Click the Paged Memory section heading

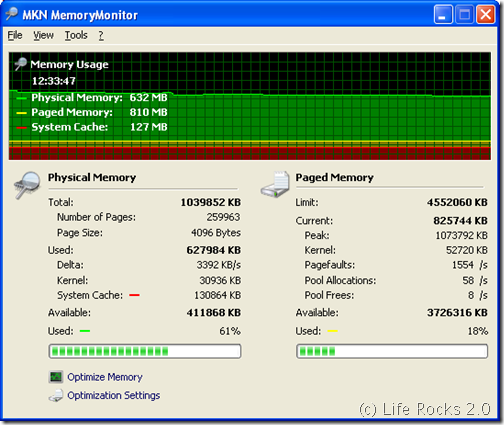pos(334,177)
